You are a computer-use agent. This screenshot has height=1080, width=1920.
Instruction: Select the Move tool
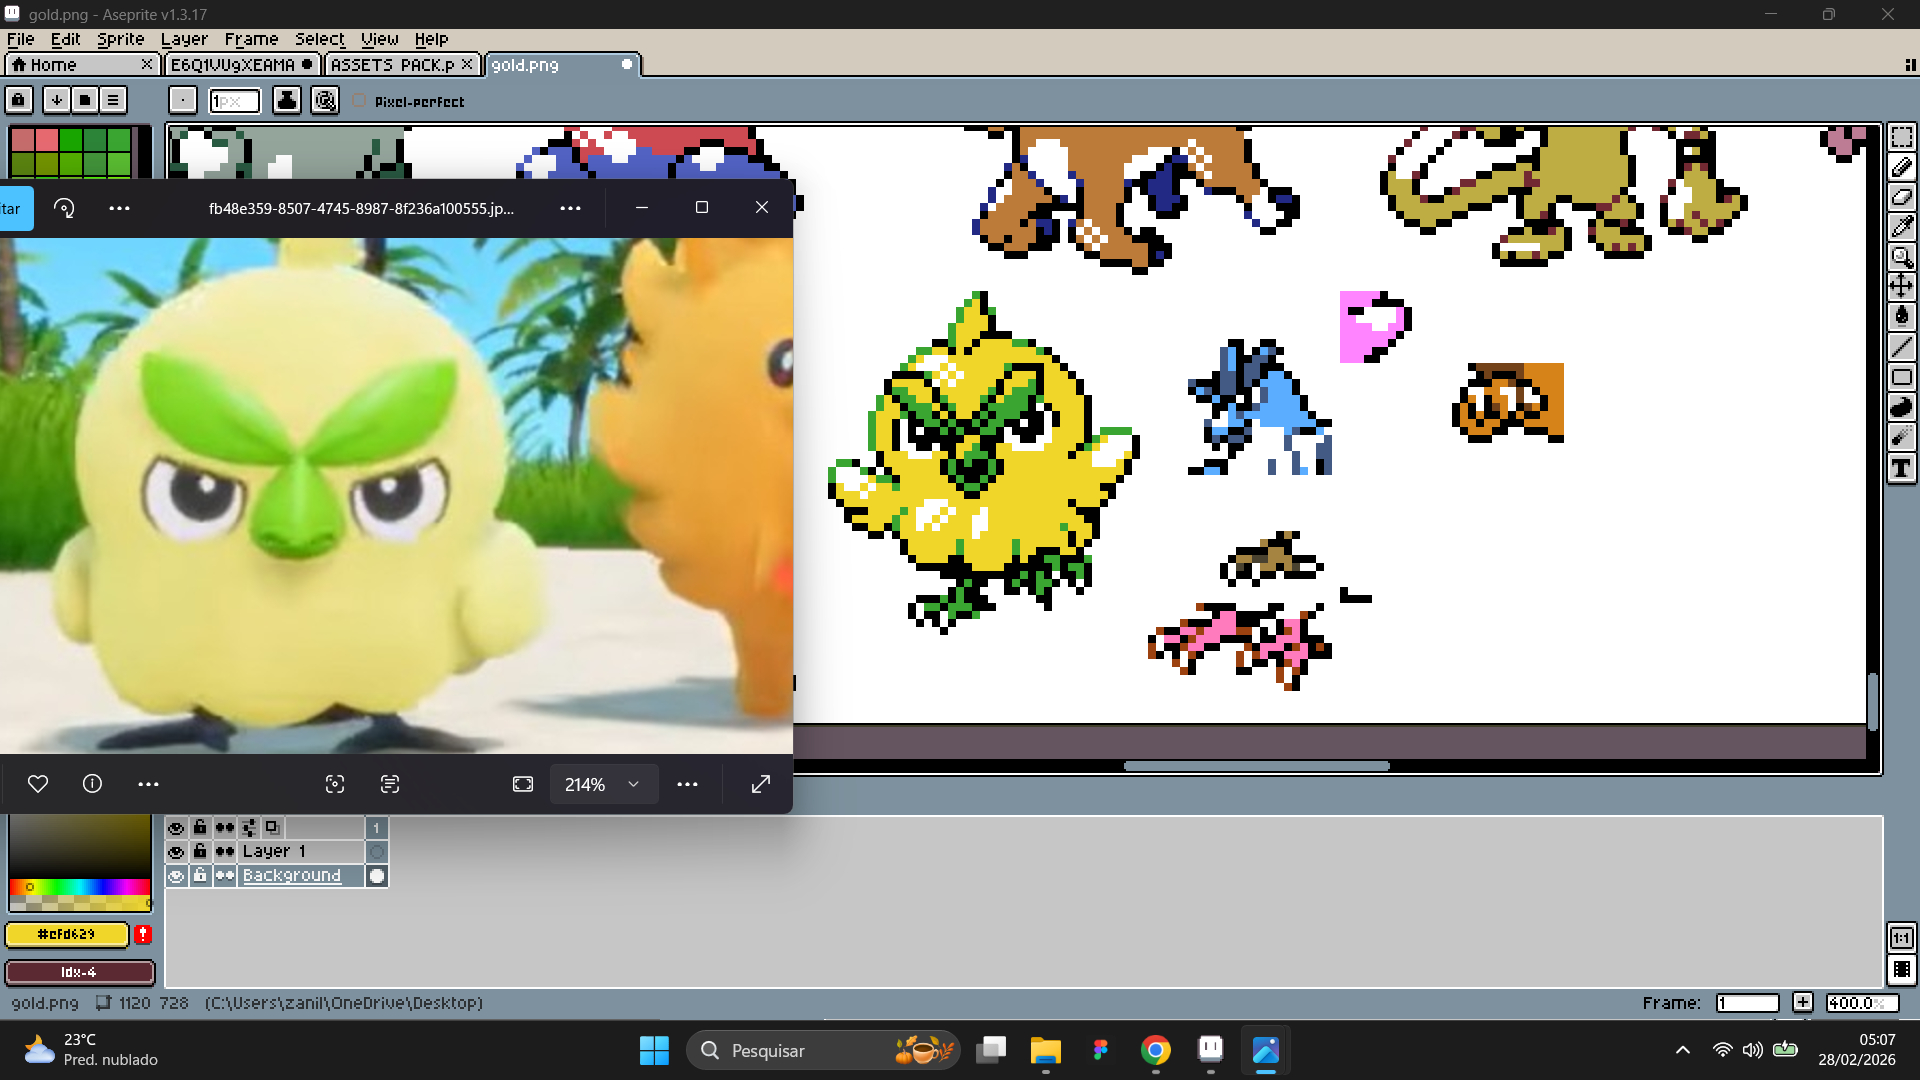1902,287
